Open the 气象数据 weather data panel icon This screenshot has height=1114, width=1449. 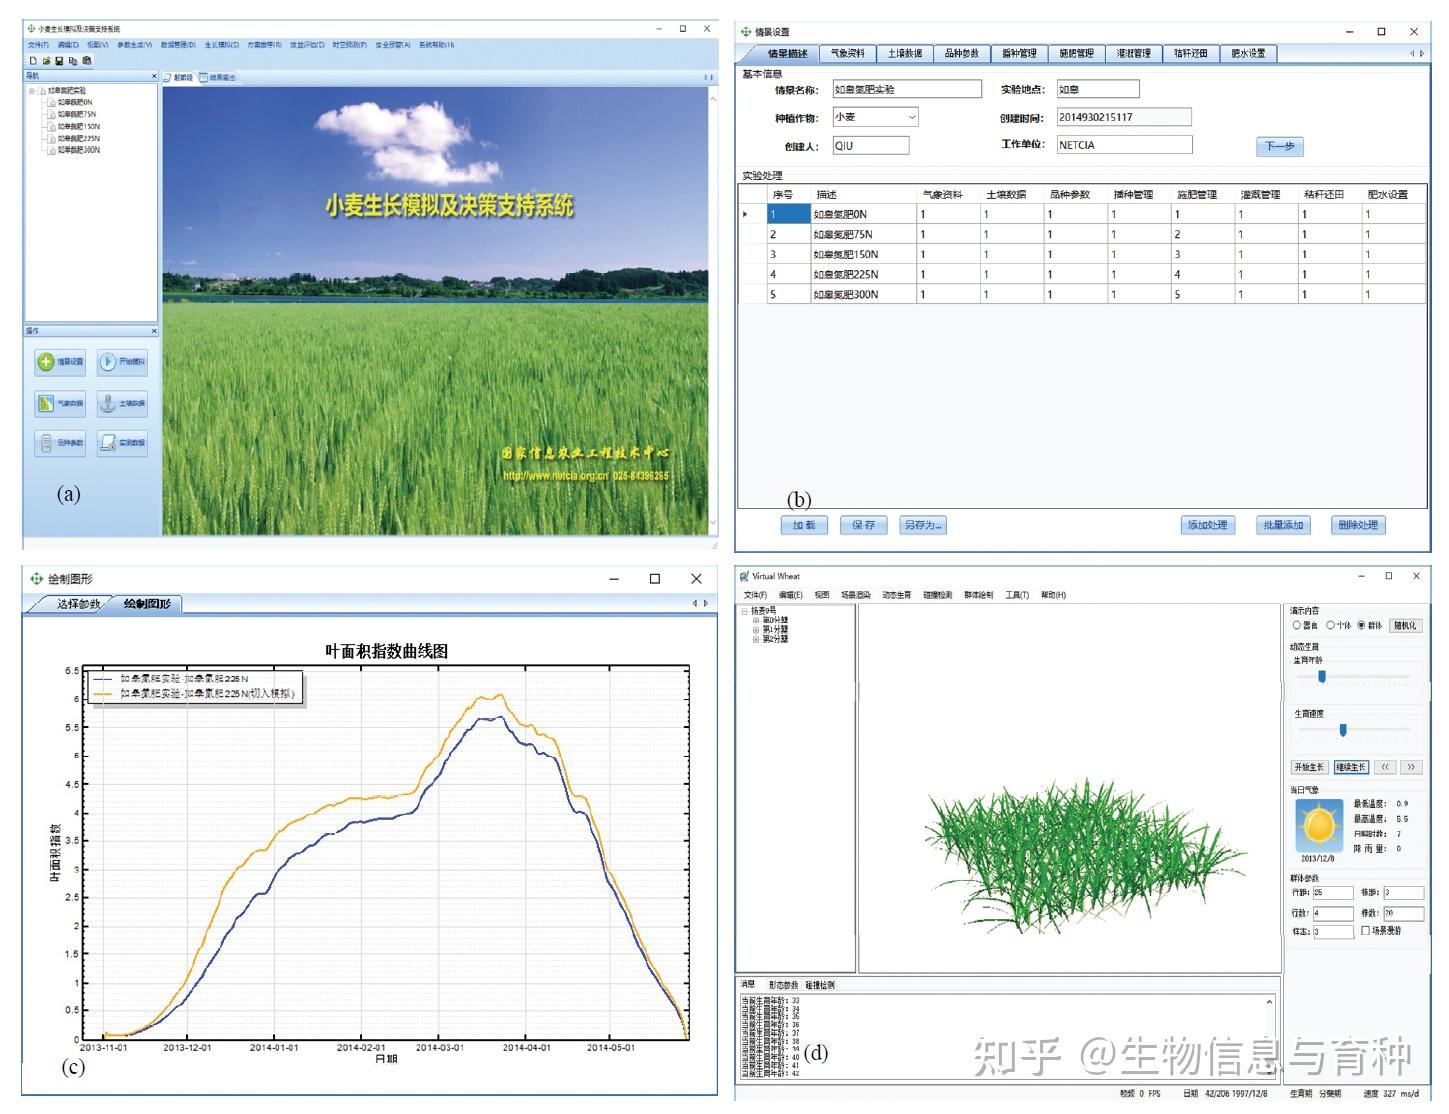(46, 403)
